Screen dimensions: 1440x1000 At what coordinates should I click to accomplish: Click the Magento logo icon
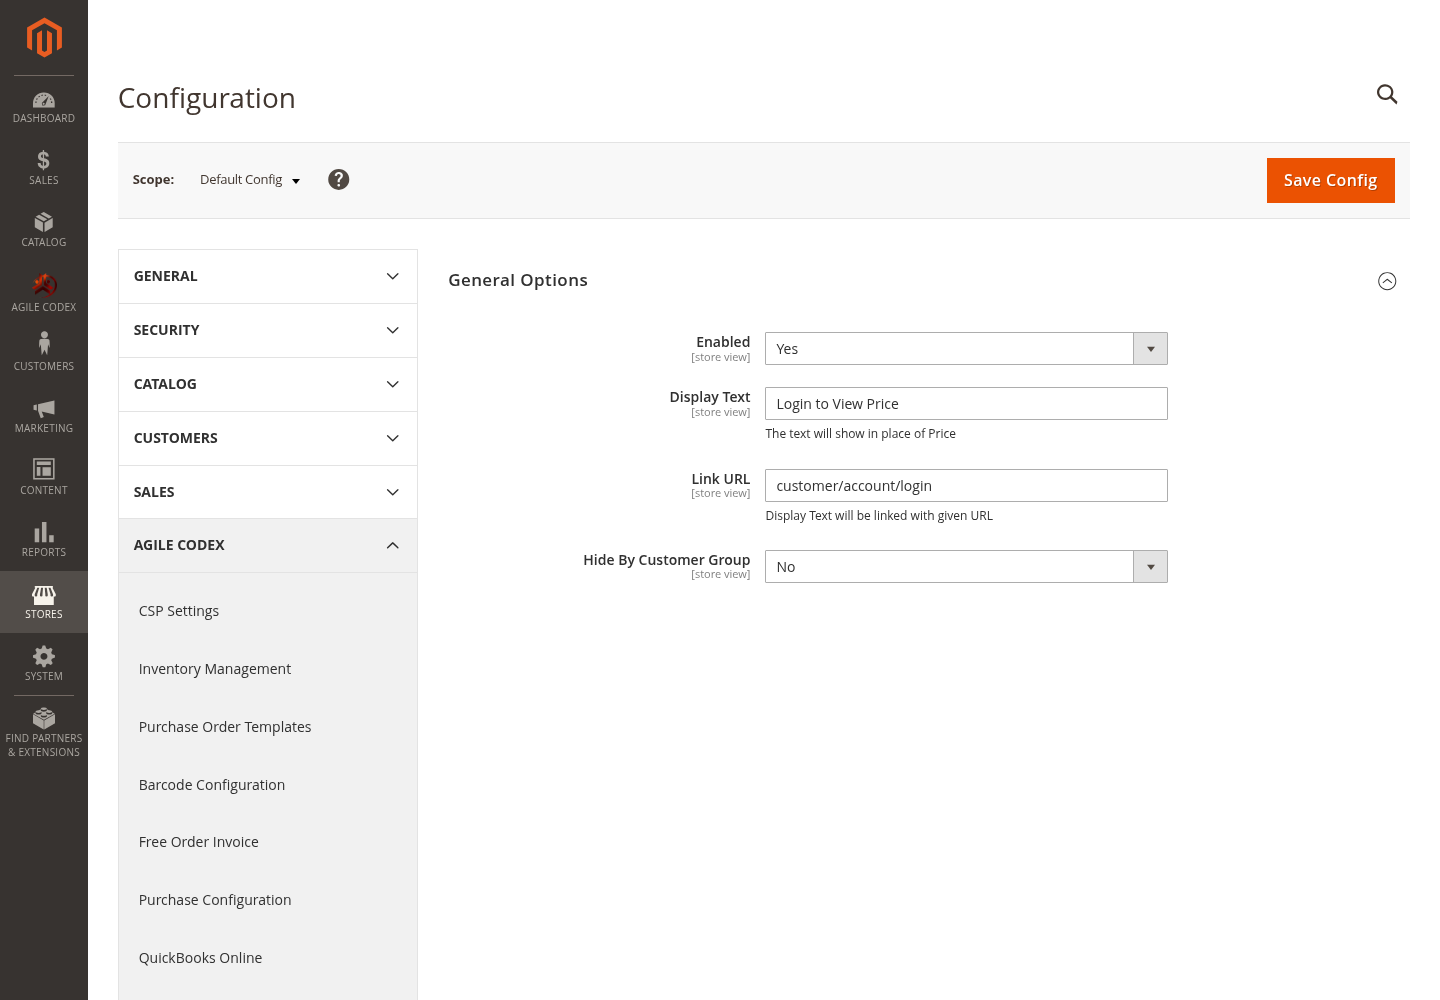click(44, 38)
